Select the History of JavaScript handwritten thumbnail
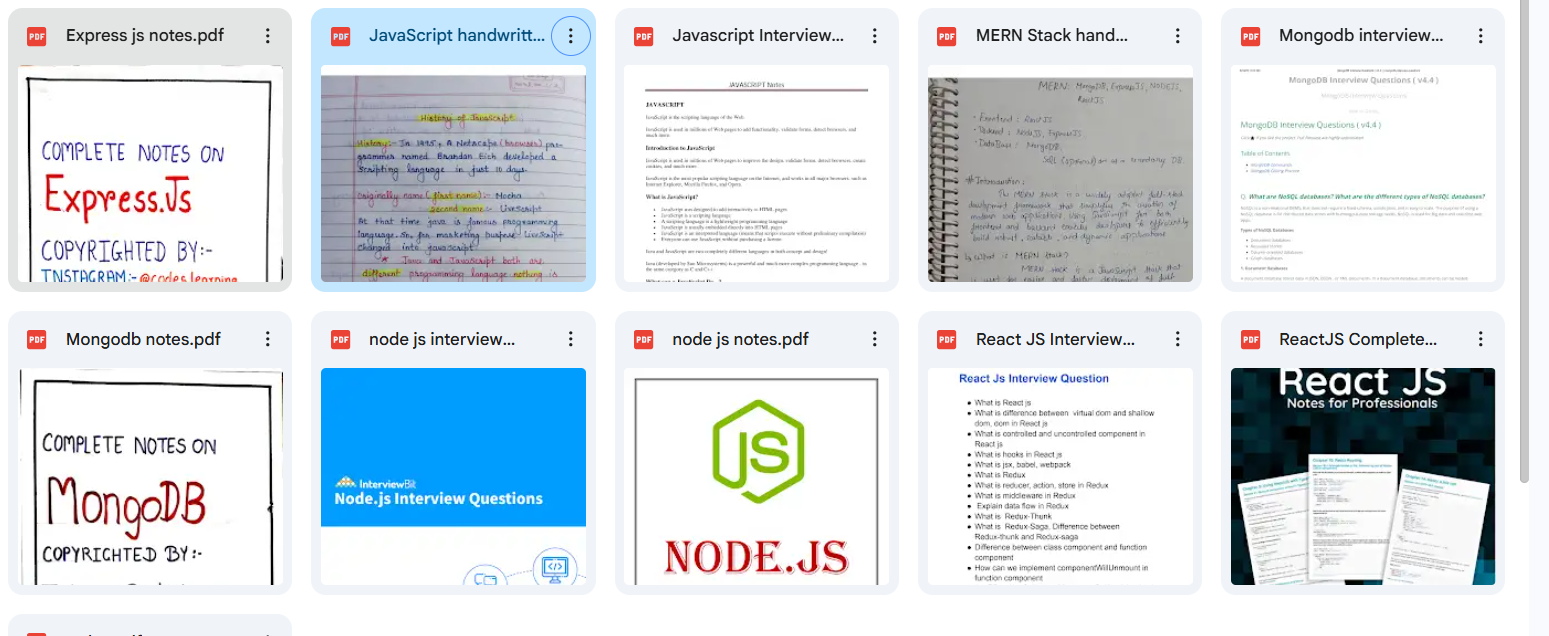 pyautogui.click(x=453, y=174)
